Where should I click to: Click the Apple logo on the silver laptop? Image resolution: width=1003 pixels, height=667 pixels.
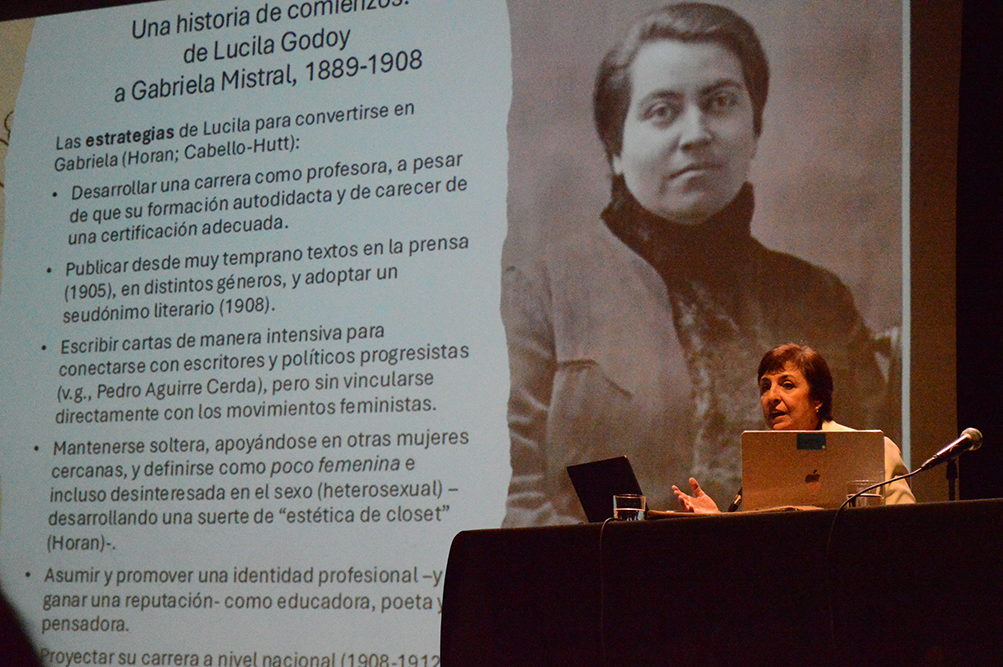(812, 476)
